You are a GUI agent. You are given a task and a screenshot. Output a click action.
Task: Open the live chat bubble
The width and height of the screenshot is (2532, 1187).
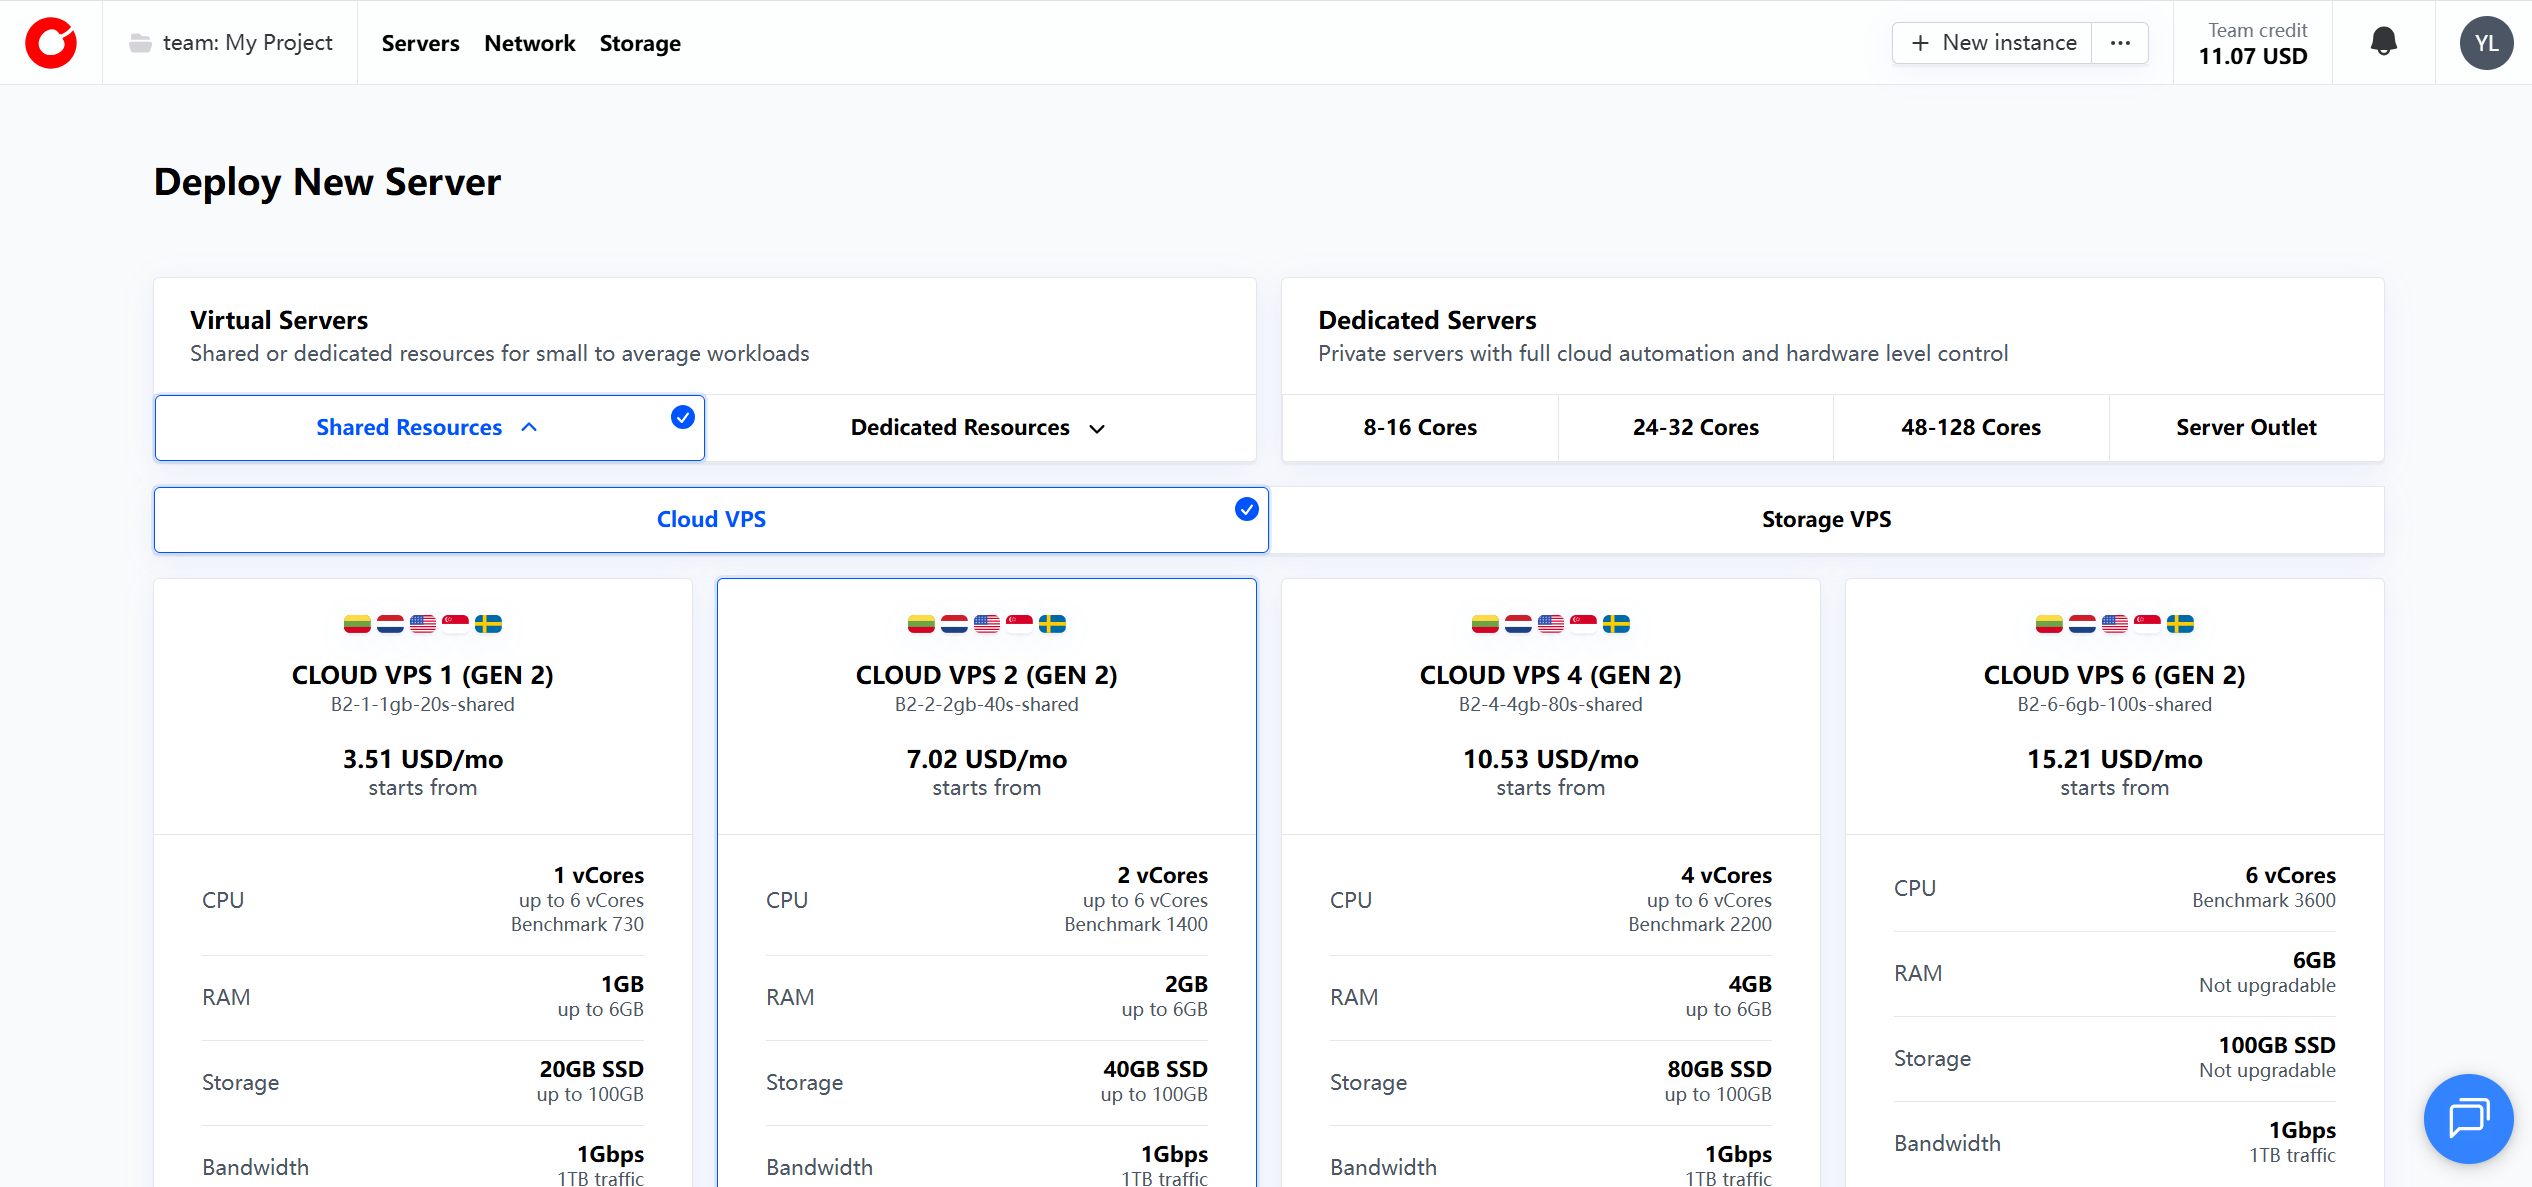tap(2468, 1118)
